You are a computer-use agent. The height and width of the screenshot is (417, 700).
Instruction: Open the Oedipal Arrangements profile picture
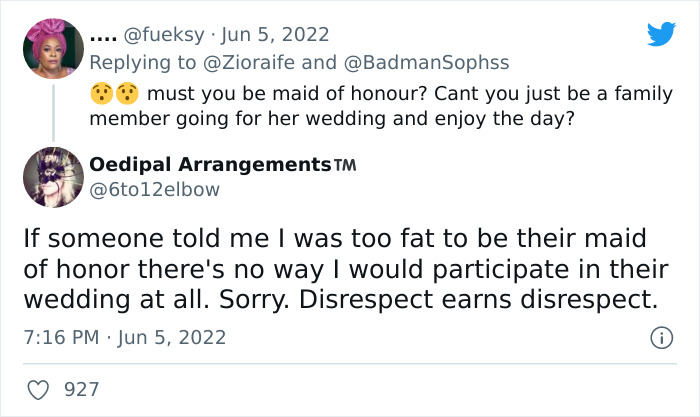pos(53,179)
